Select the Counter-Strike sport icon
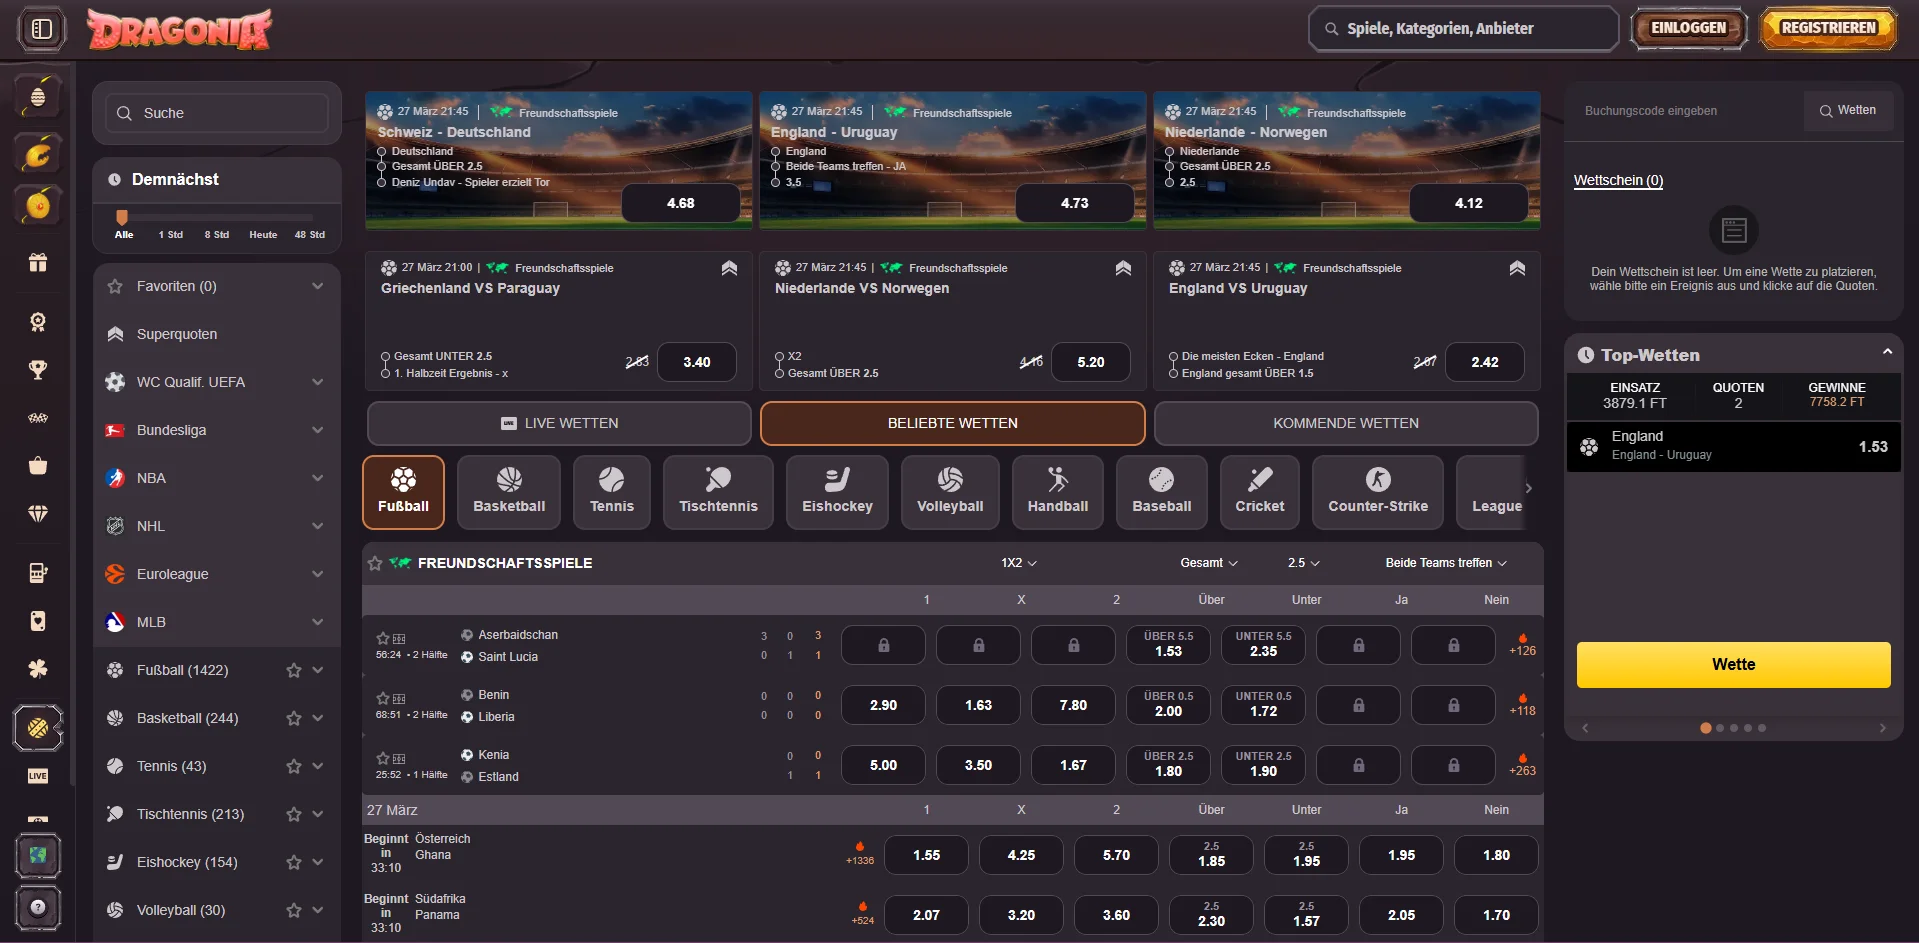This screenshot has width=1919, height=943. (x=1377, y=492)
